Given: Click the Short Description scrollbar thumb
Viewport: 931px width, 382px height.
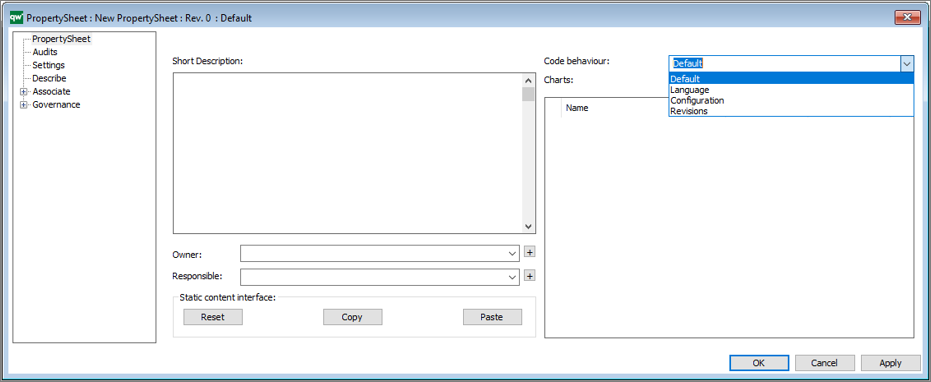Looking at the screenshot, I should point(528,94).
